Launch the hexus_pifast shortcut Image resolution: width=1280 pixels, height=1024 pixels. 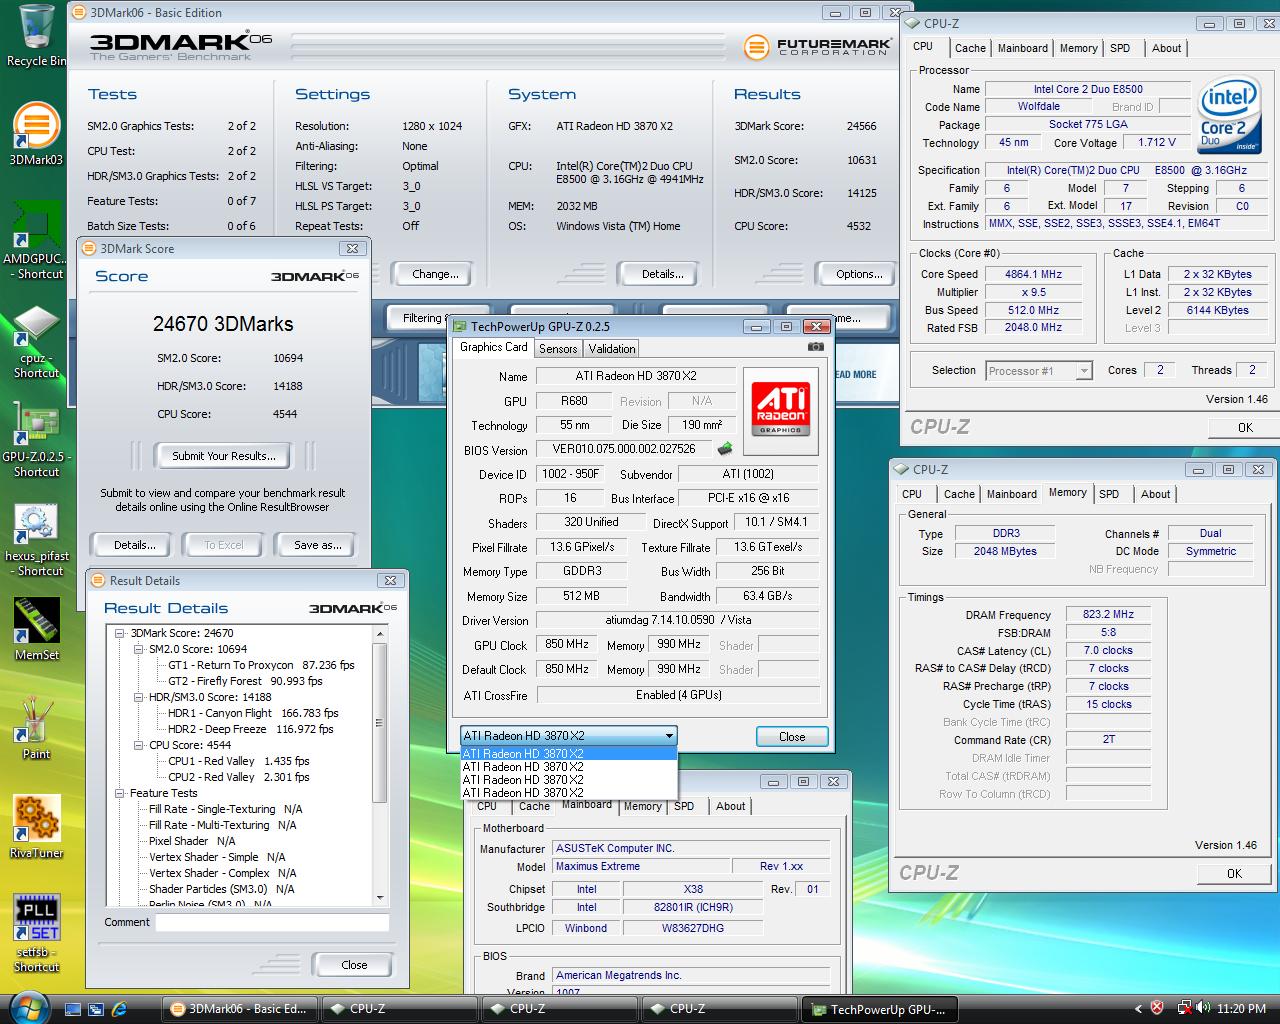point(36,540)
